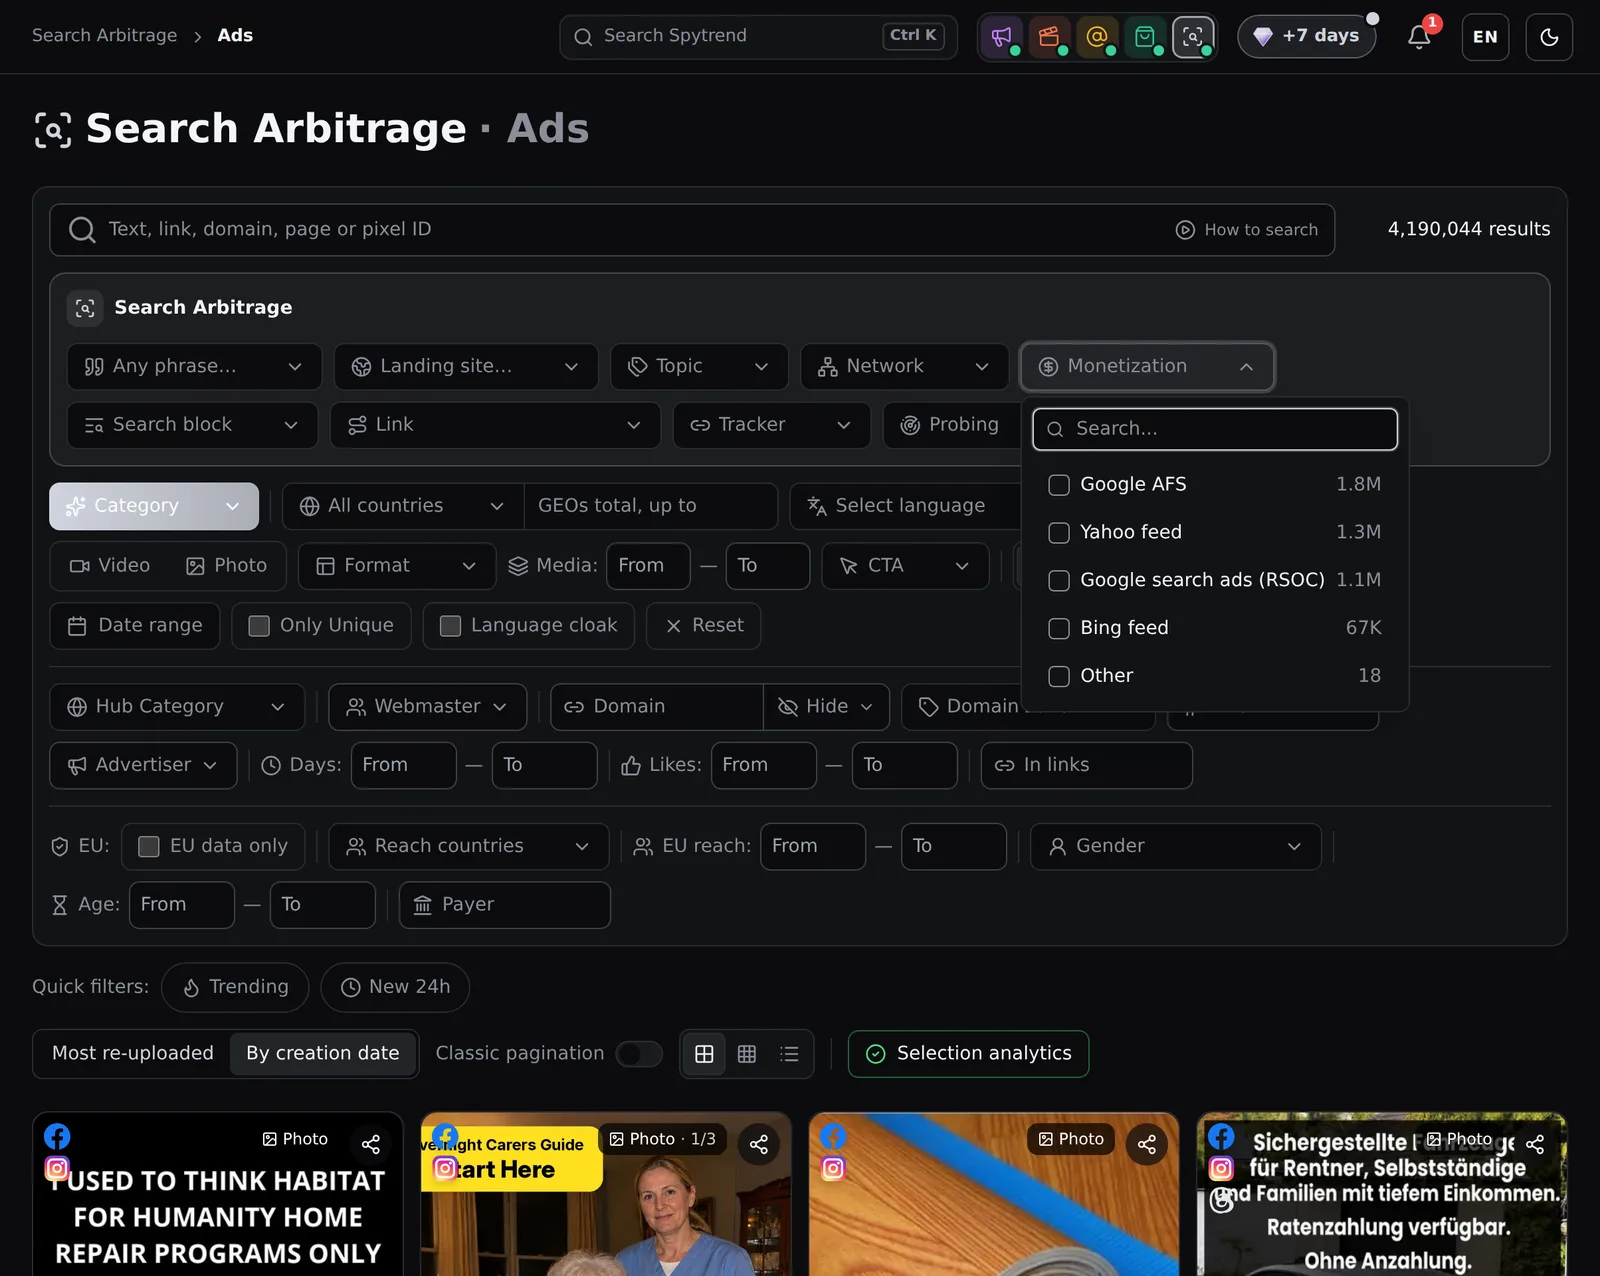Open the clapperboard video module icon
The width and height of the screenshot is (1600, 1276).
coord(1049,37)
